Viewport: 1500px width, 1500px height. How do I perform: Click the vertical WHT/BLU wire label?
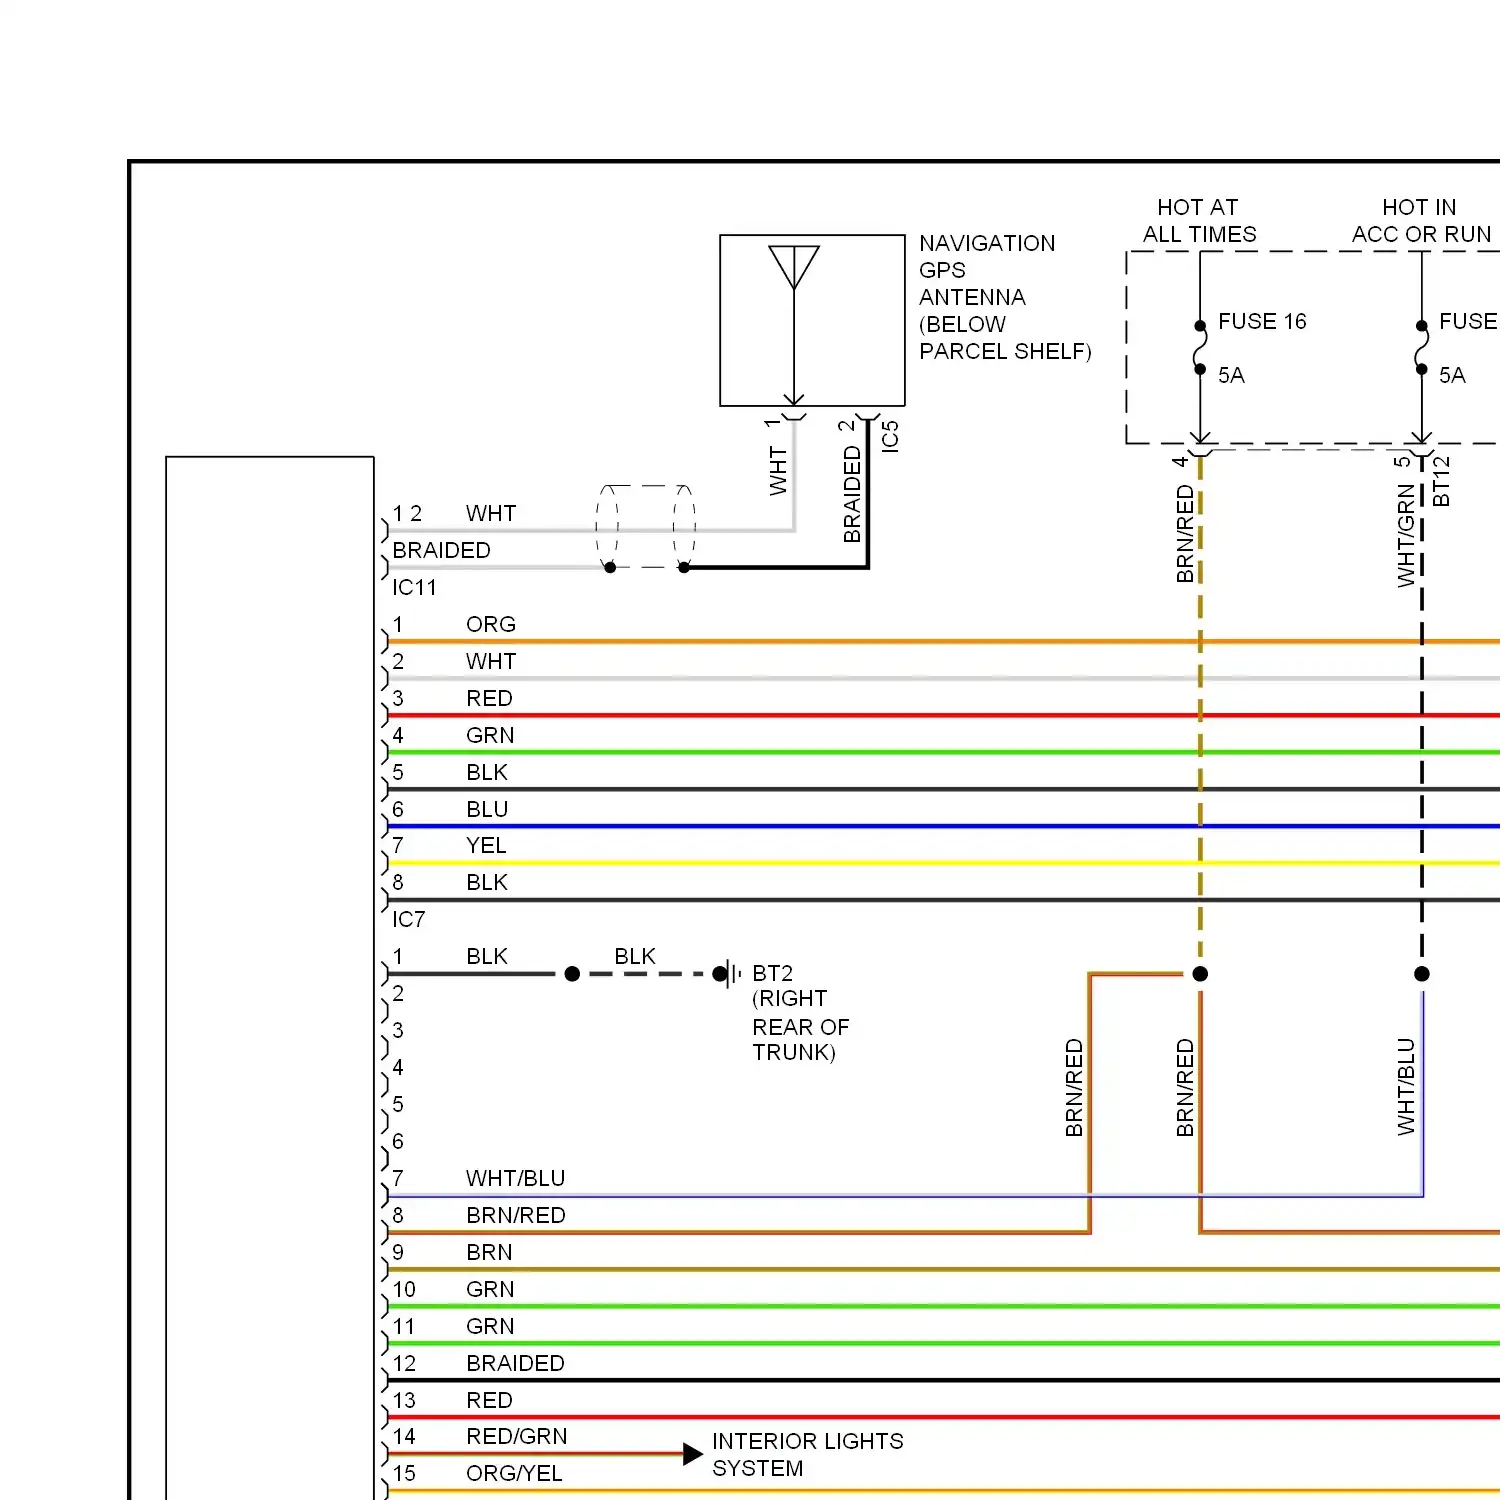(x=1406, y=1087)
